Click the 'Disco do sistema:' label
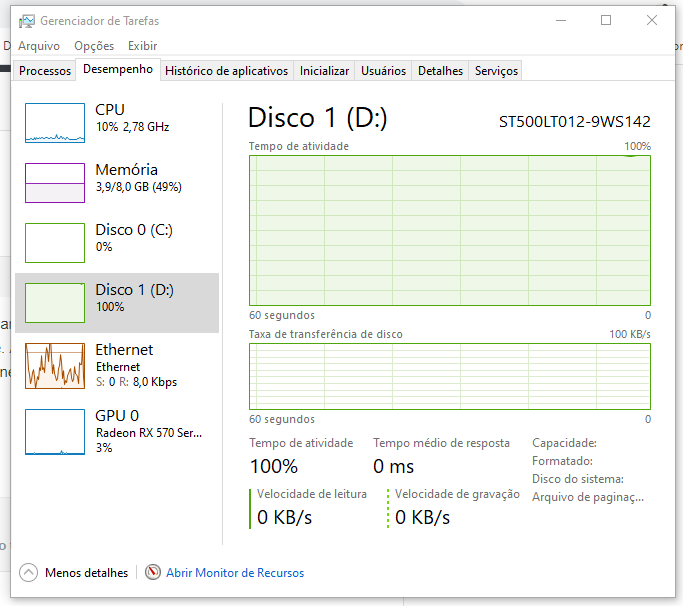Screen dimensions: 683x606 [578, 479]
